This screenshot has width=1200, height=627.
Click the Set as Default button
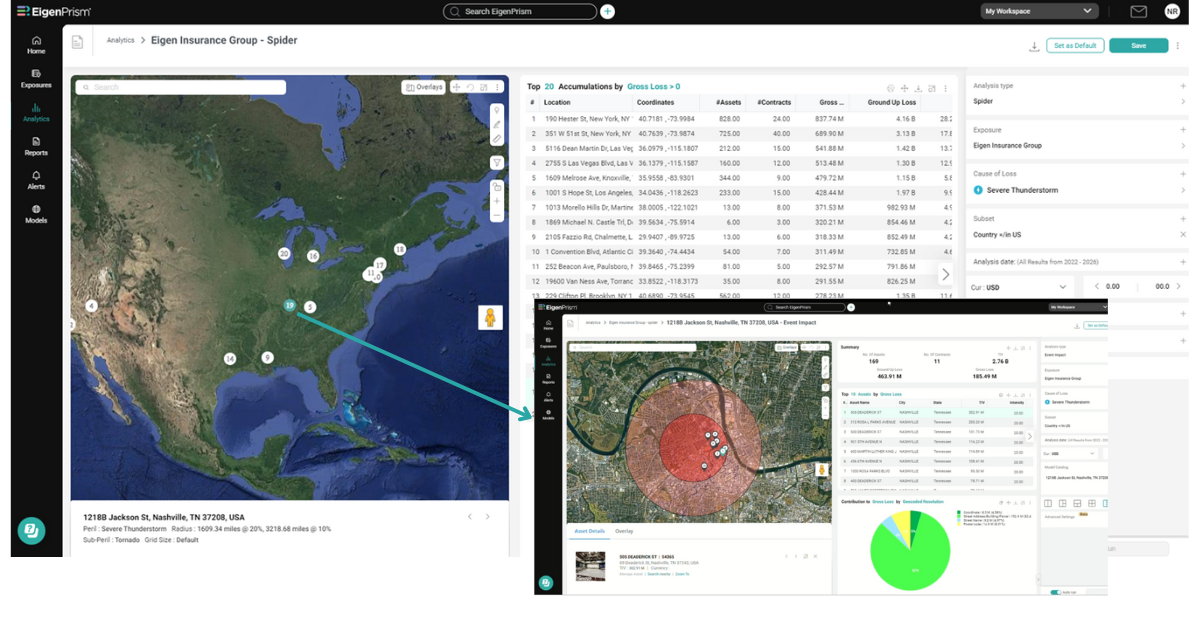click(1075, 46)
